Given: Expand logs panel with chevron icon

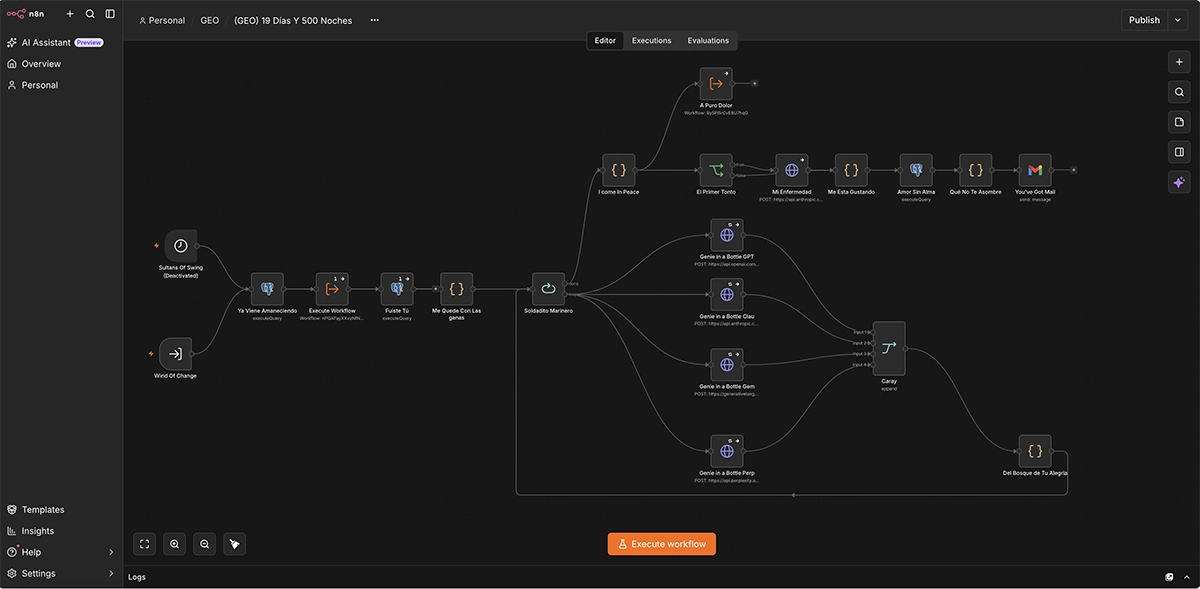Looking at the screenshot, I should (1185, 577).
